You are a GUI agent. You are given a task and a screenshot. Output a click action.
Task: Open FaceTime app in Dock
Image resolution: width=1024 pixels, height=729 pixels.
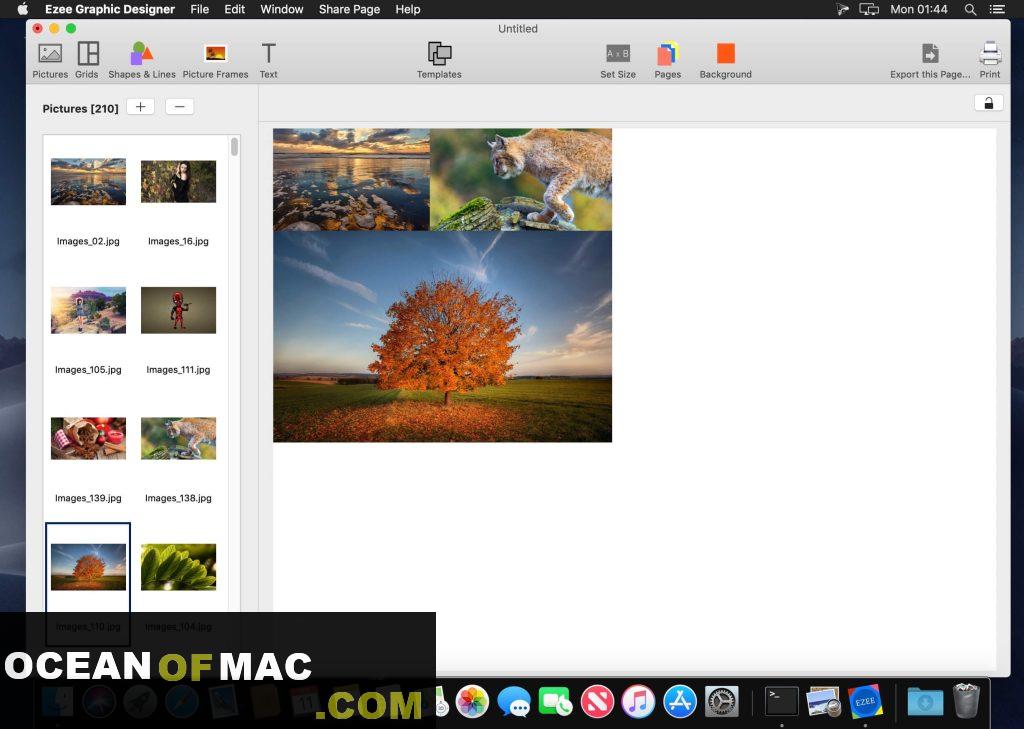(x=556, y=702)
